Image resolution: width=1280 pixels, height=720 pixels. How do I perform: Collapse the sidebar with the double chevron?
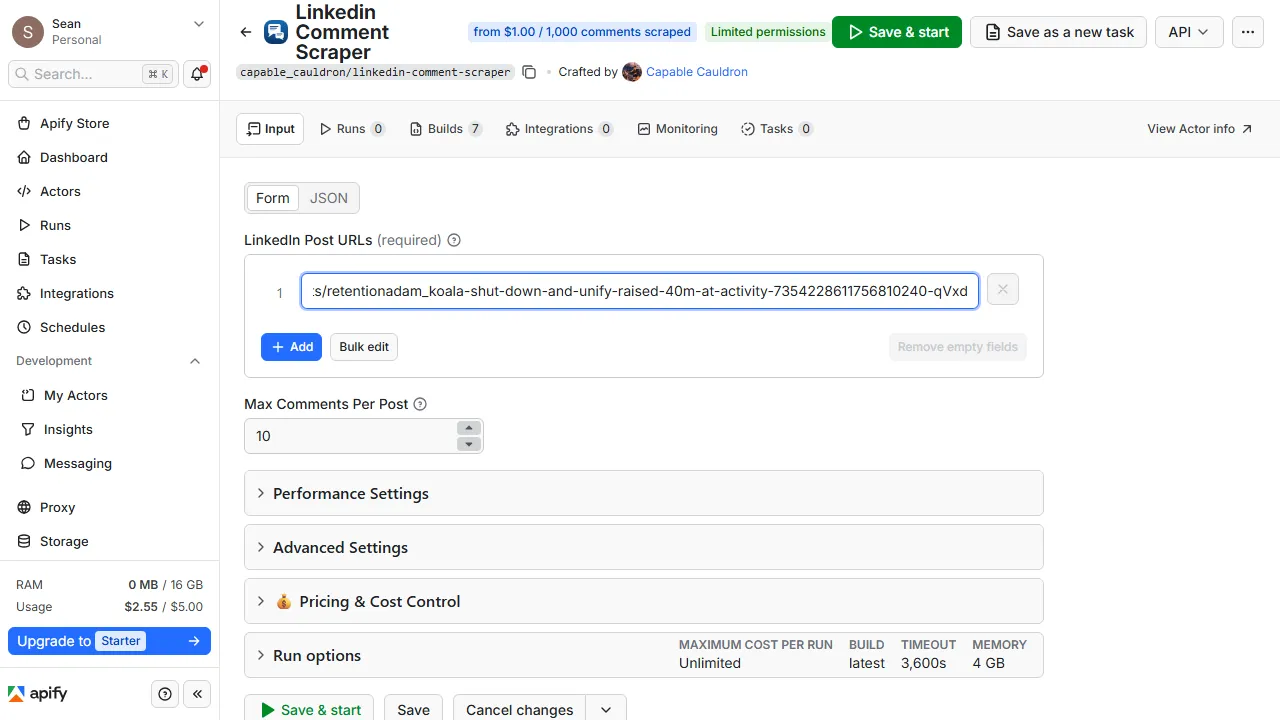197,694
